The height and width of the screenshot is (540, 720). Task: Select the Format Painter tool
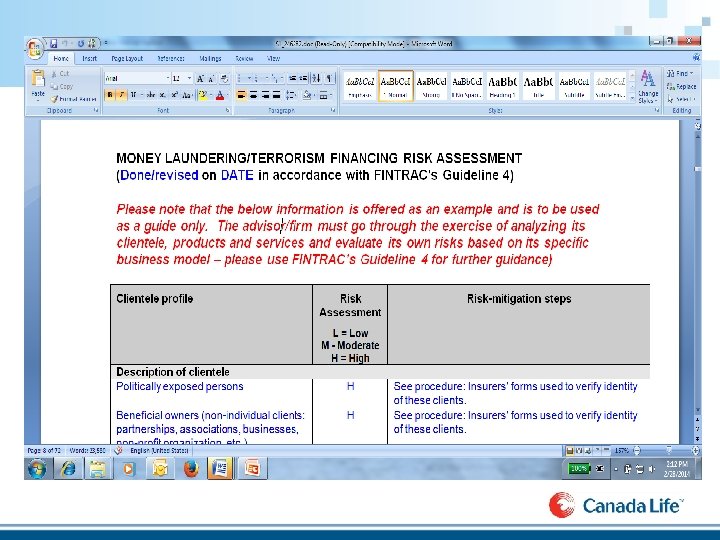point(73,99)
